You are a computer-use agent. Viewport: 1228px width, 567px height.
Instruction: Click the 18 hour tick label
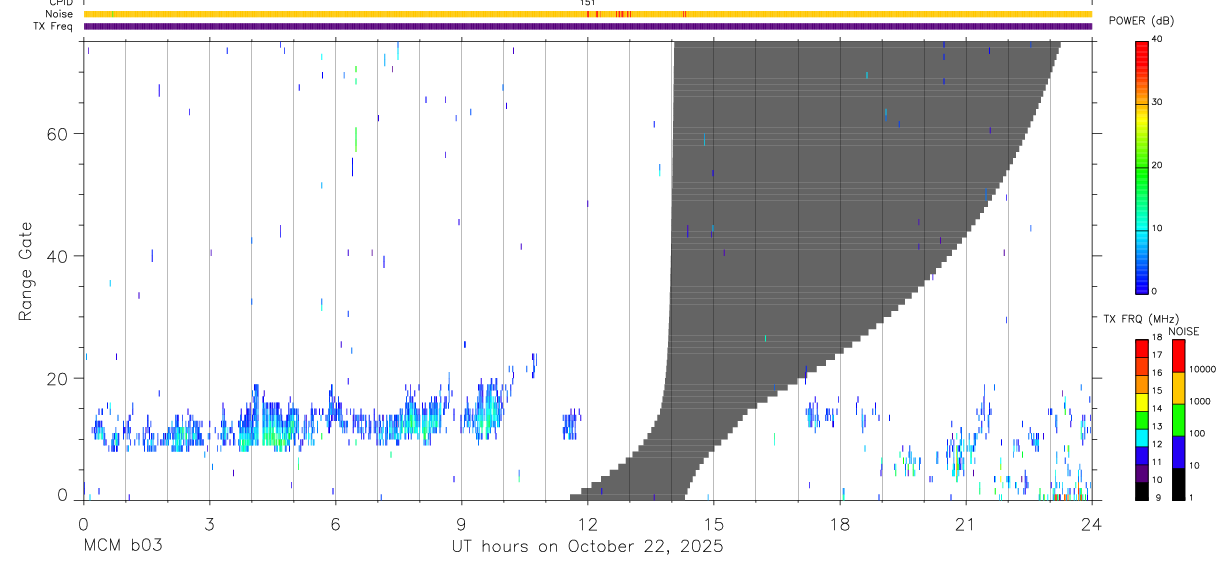[840, 523]
